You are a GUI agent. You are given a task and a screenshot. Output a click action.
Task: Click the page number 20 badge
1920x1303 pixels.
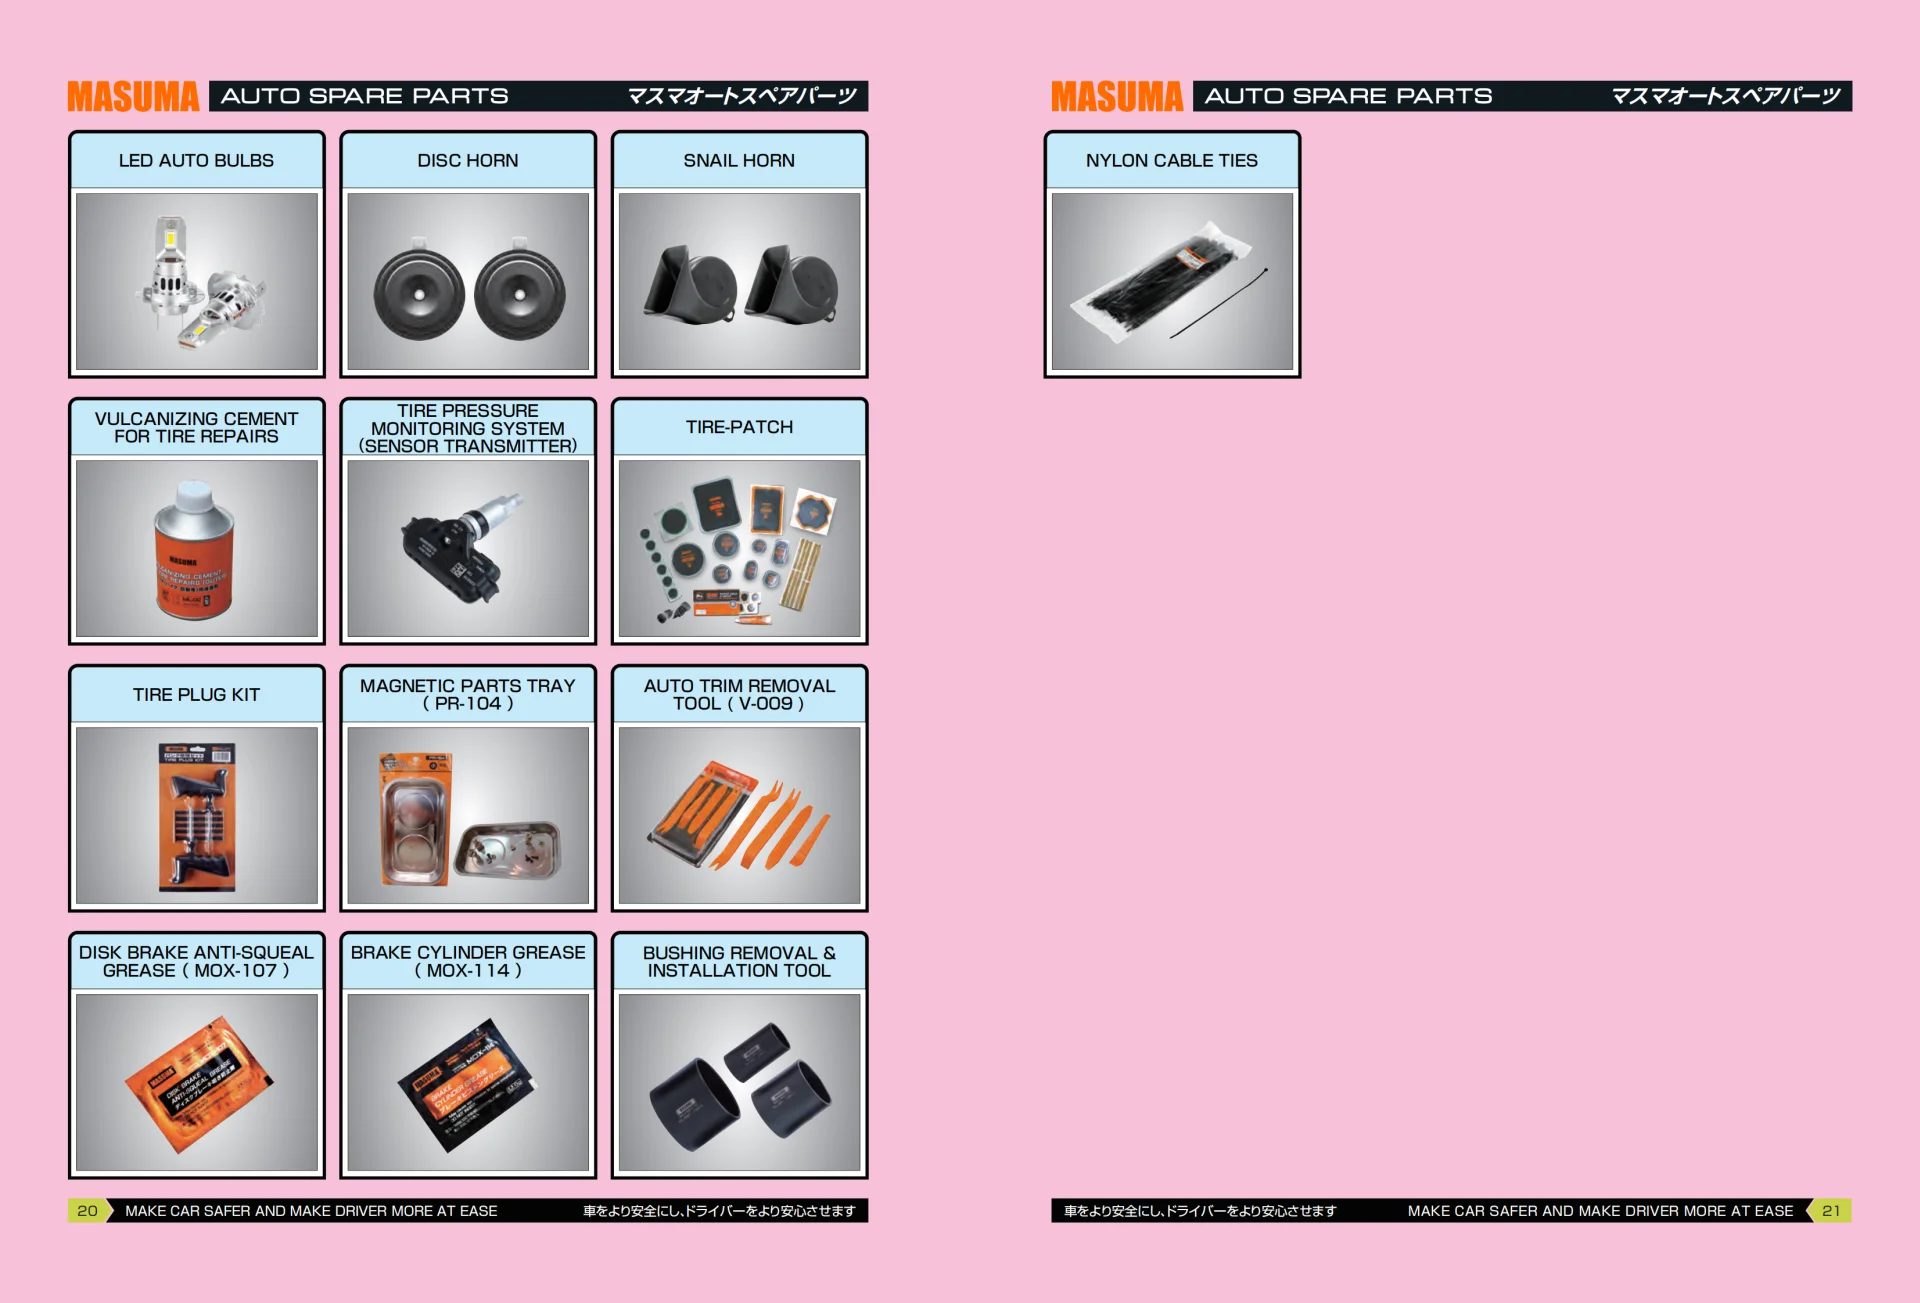click(88, 1210)
